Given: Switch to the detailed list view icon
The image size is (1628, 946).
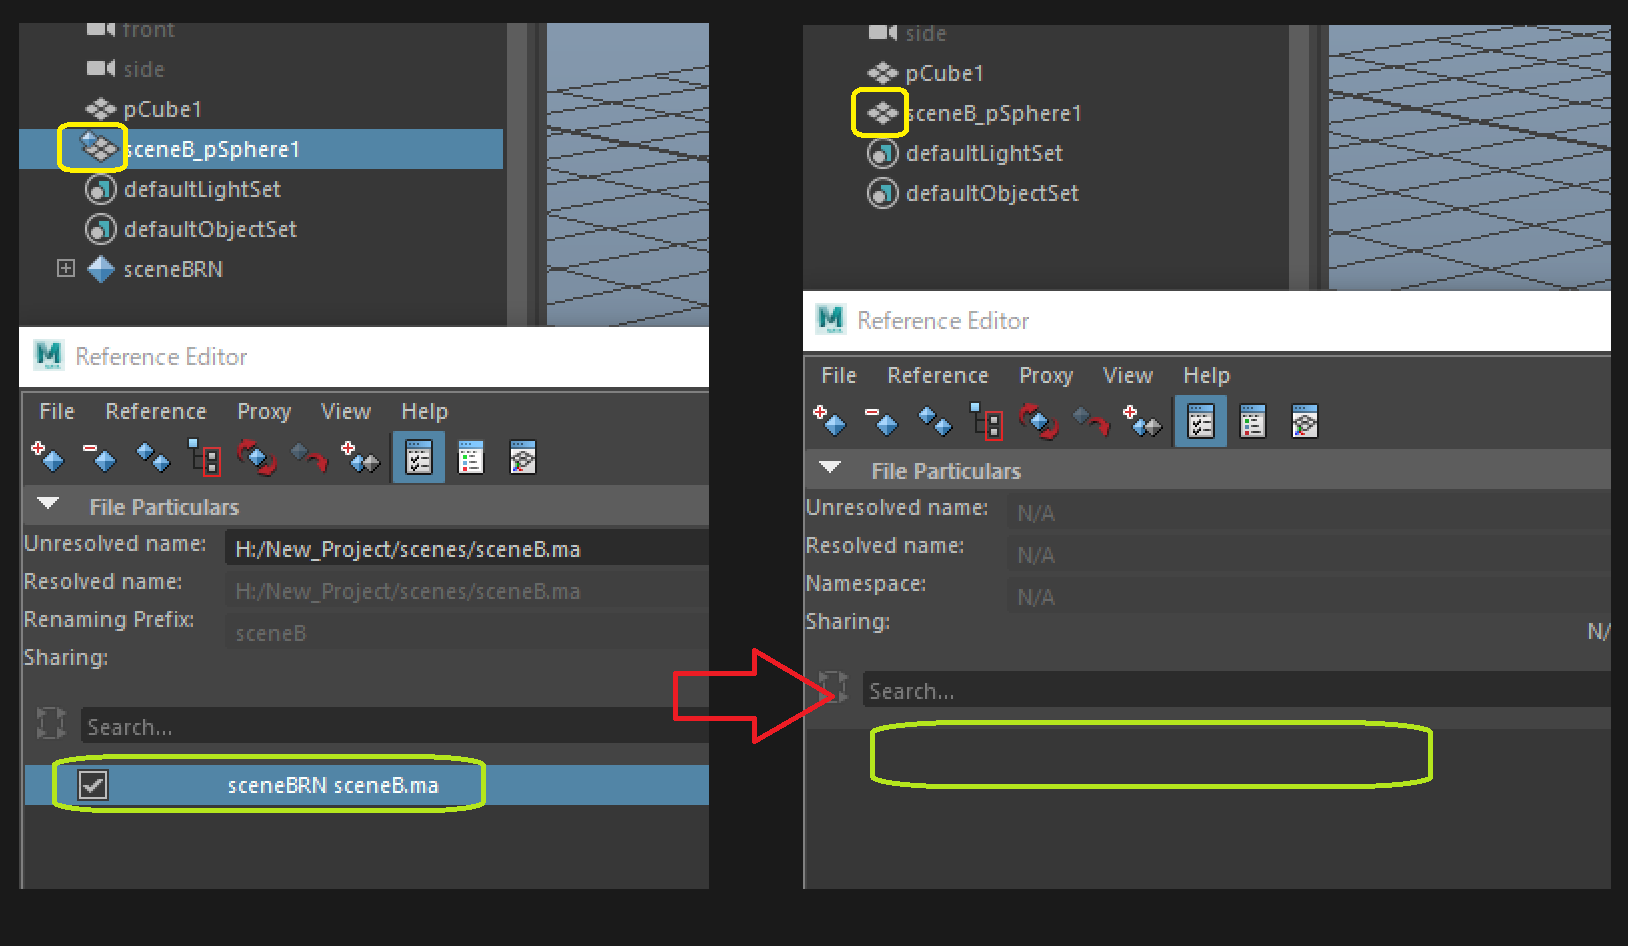Looking at the screenshot, I should click(470, 458).
